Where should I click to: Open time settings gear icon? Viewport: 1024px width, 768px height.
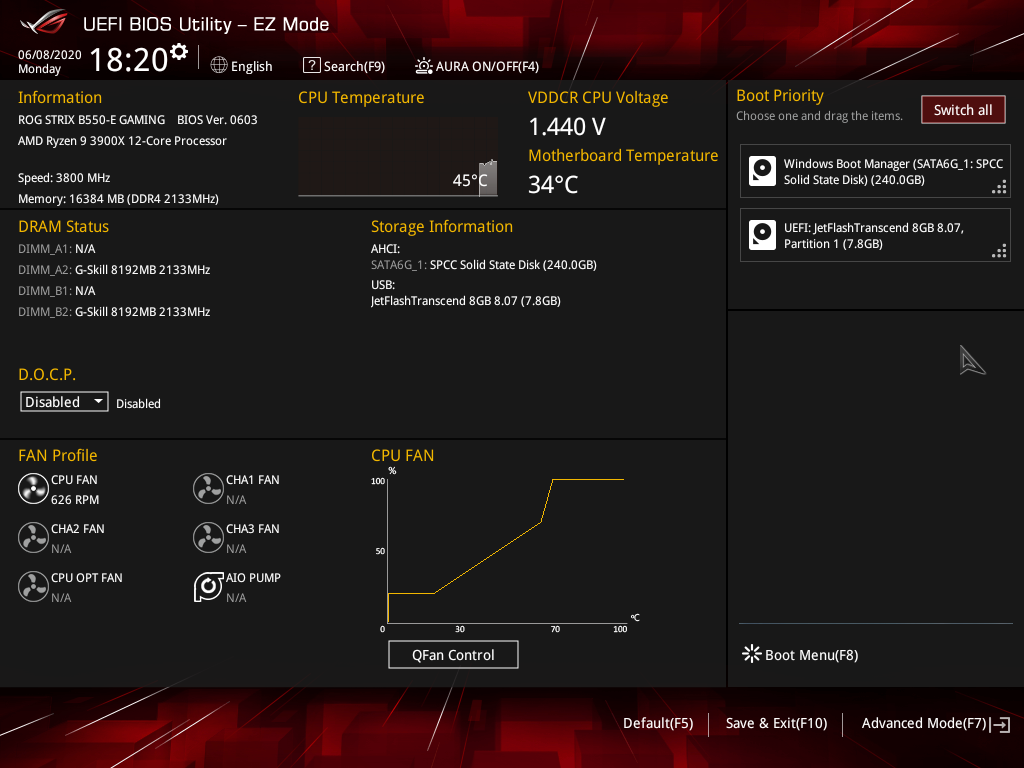click(179, 52)
